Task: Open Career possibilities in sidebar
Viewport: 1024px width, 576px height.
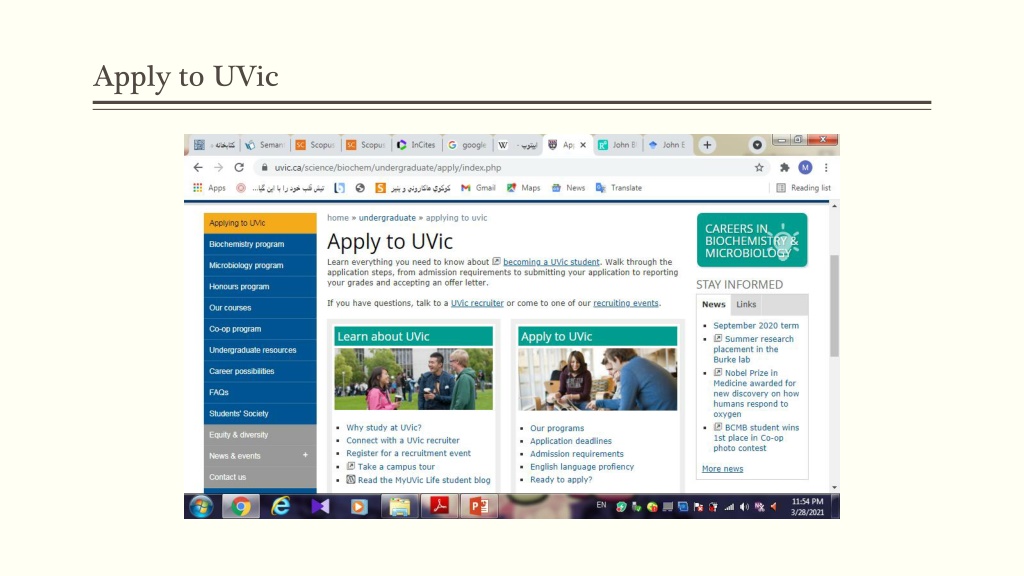Action: tap(260, 371)
